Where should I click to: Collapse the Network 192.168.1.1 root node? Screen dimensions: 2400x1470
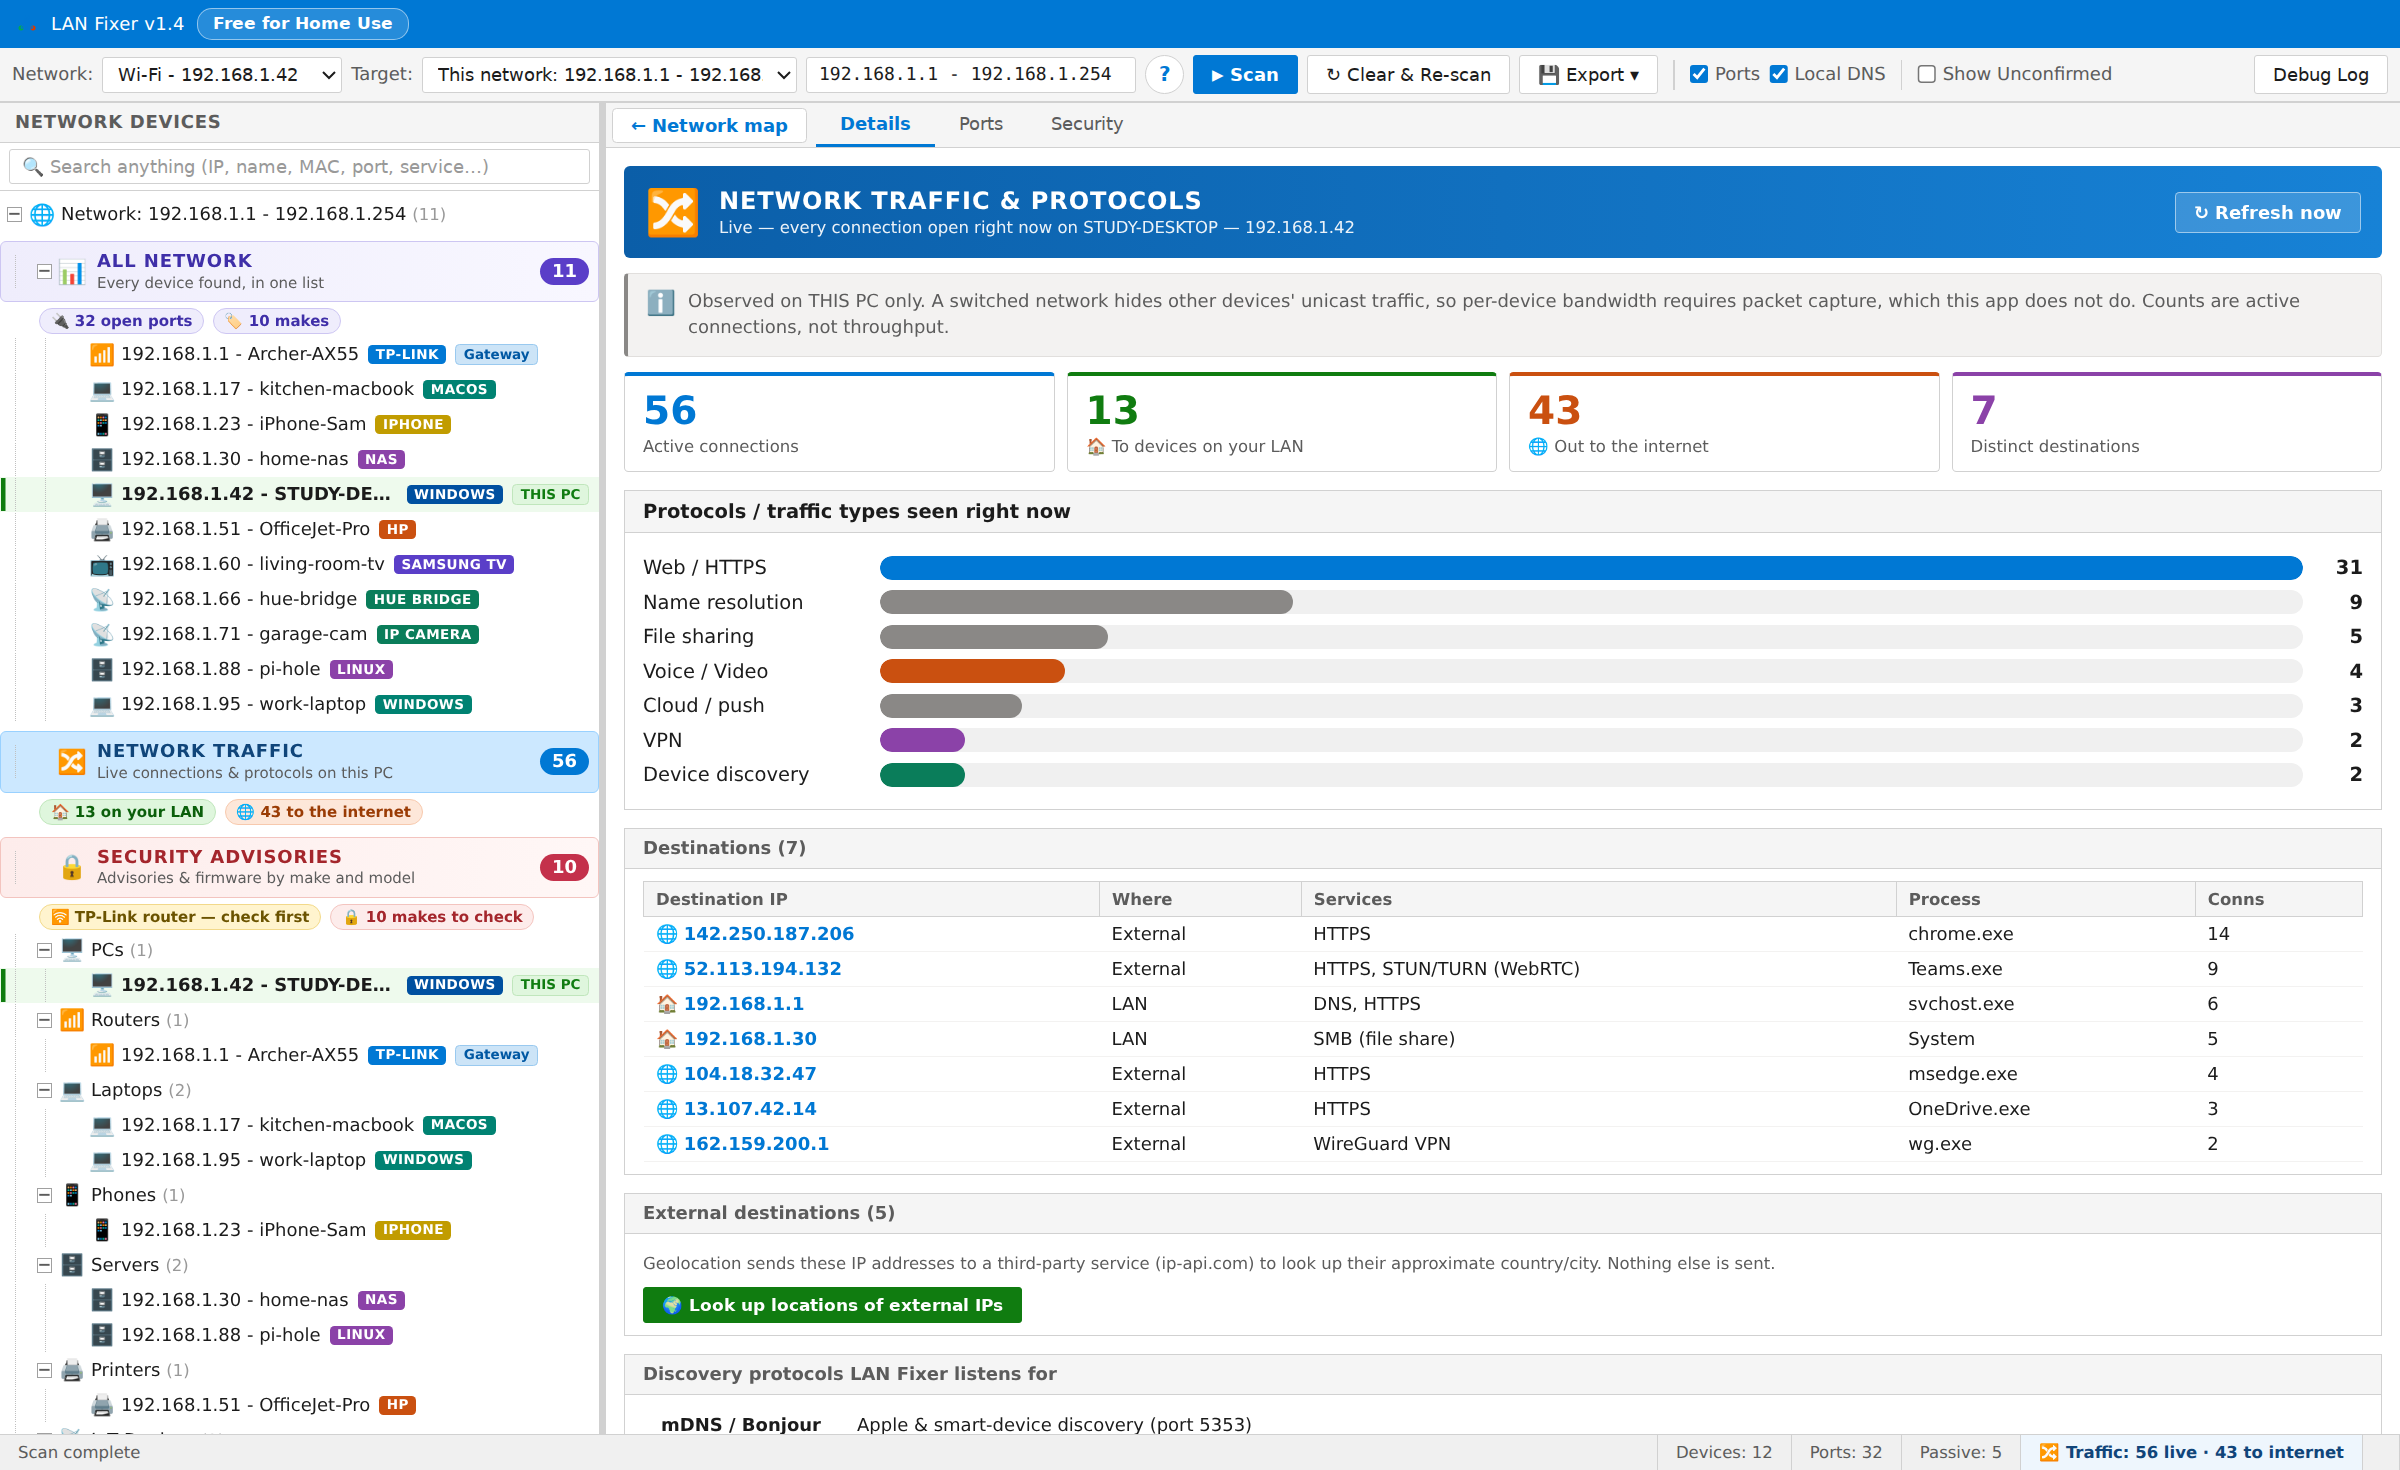pyautogui.click(x=15, y=214)
